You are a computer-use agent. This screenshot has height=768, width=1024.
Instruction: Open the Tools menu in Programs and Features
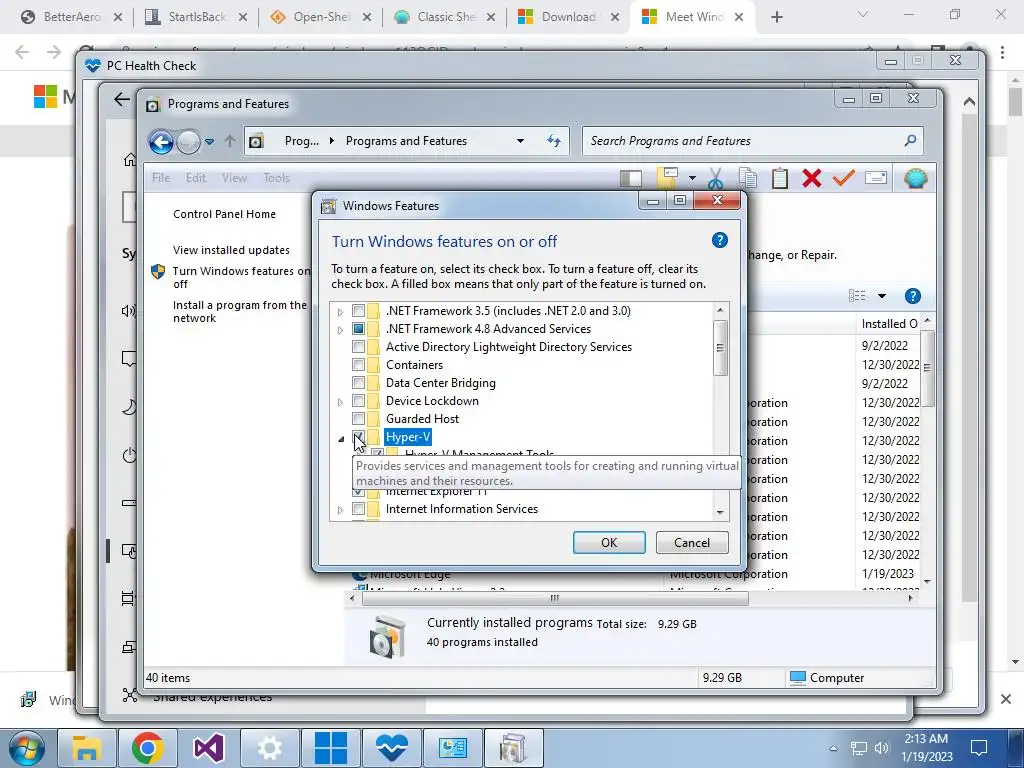click(276, 178)
